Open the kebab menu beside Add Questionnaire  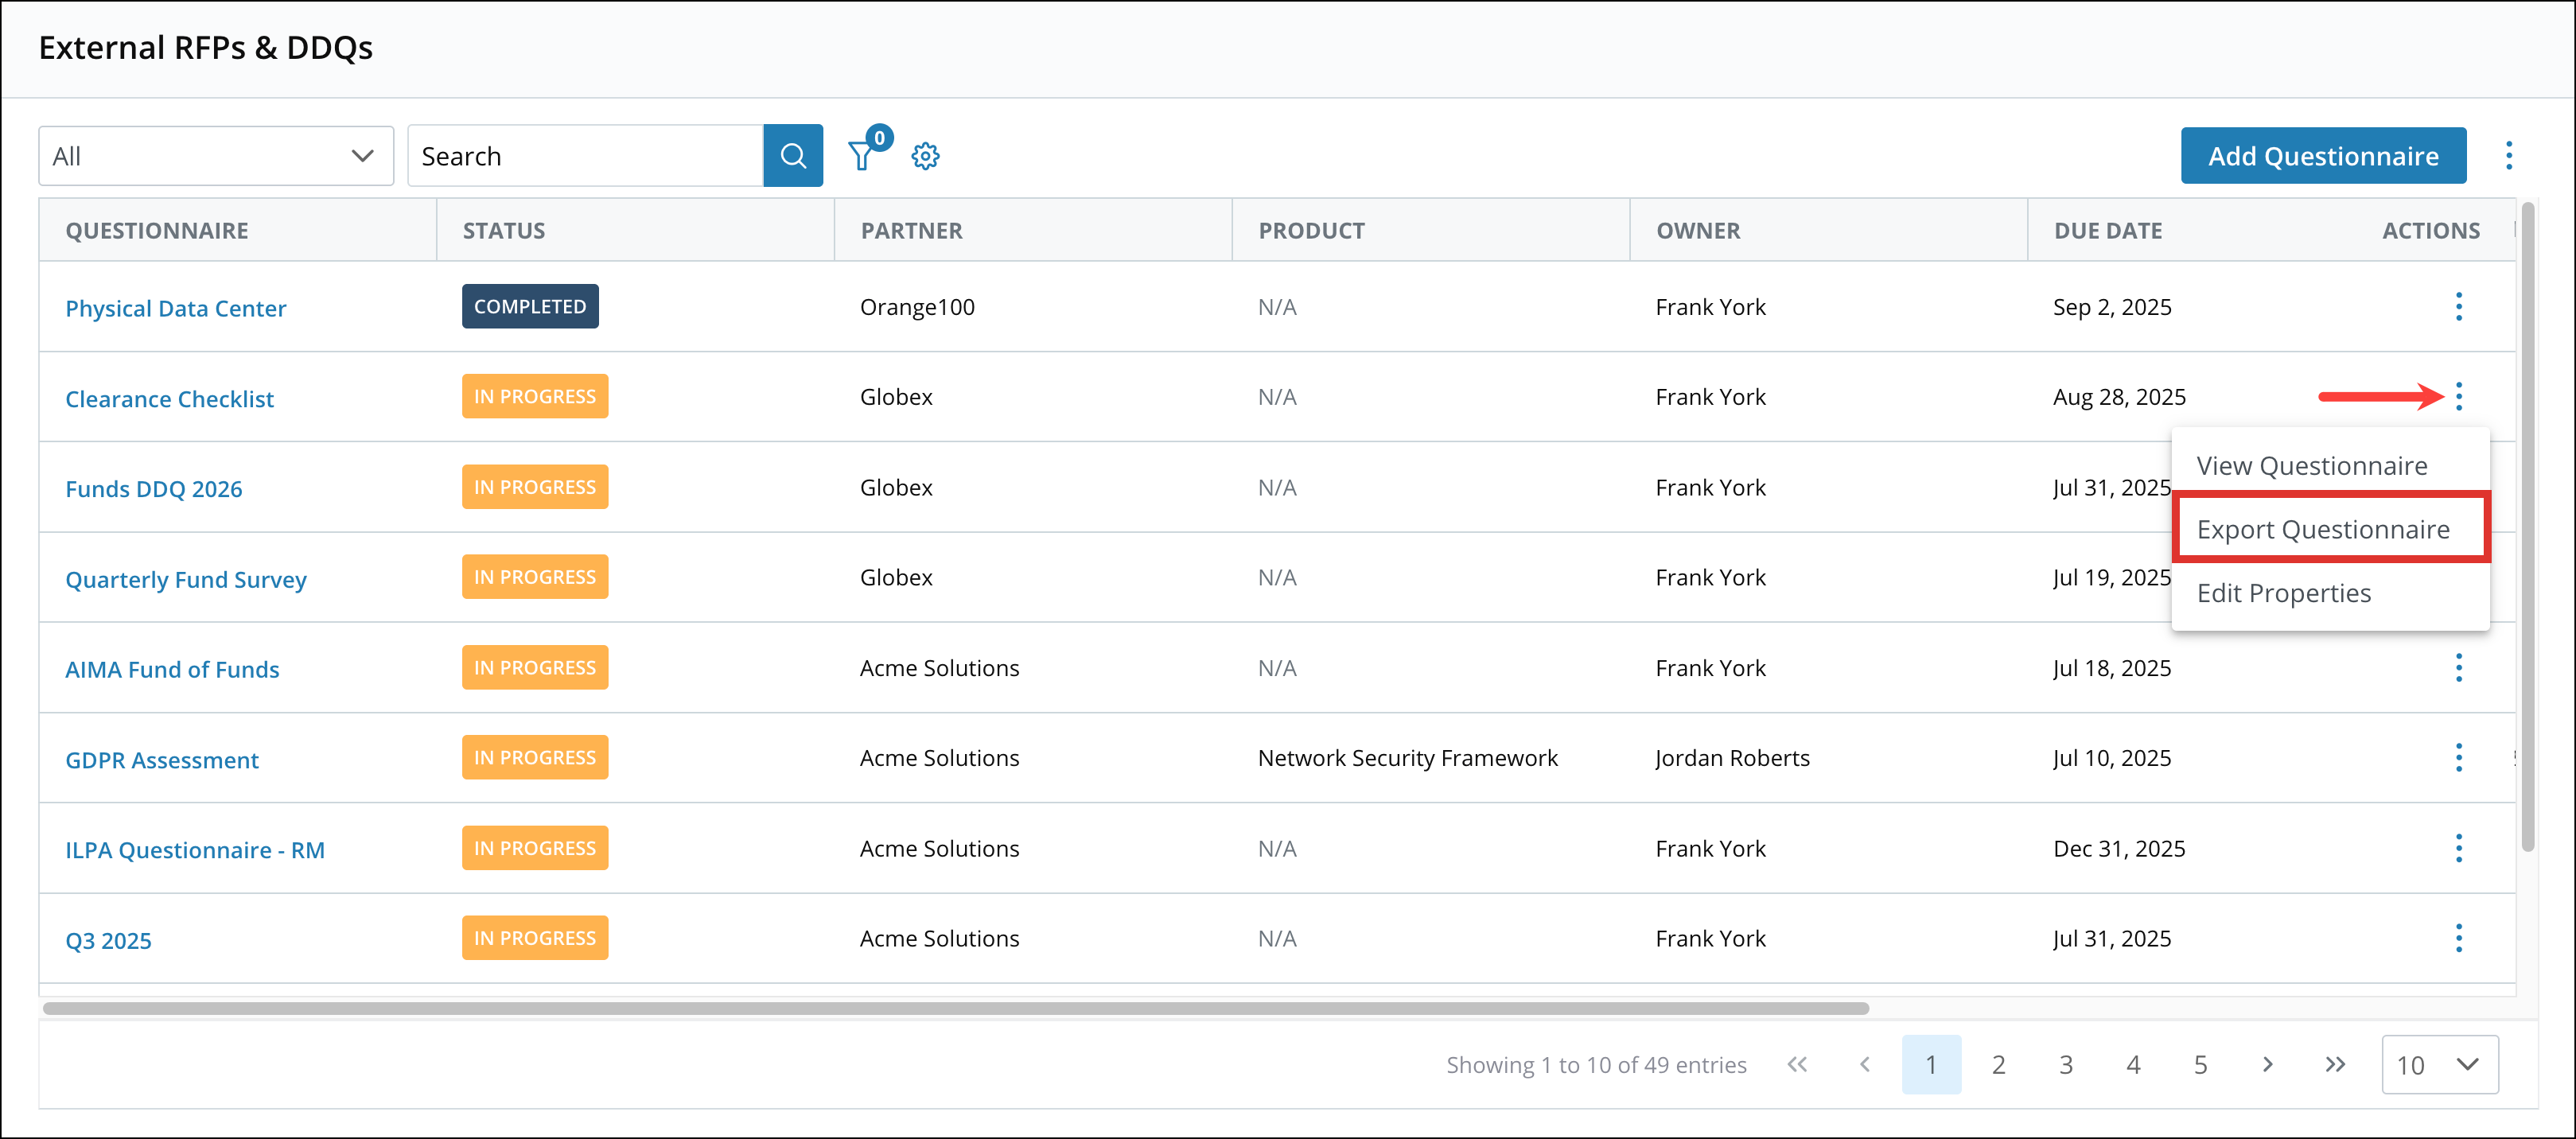[x=2510, y=155]
